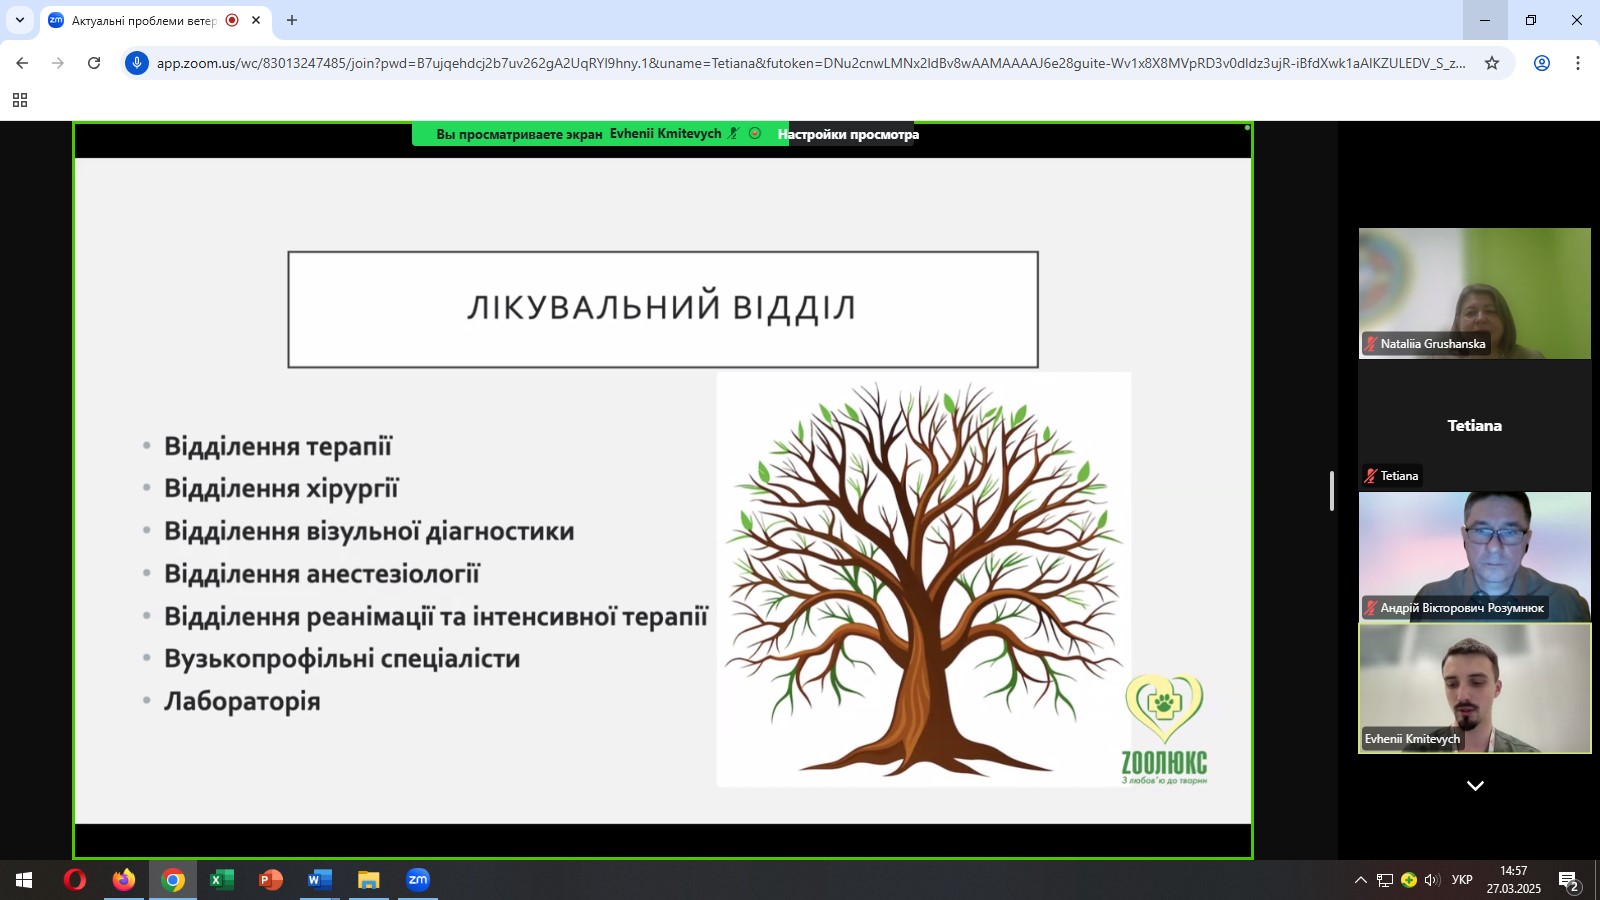
Task: Click the screen sharing banner for Evhenii Kmitevych
Action: (x=600, y=134)
